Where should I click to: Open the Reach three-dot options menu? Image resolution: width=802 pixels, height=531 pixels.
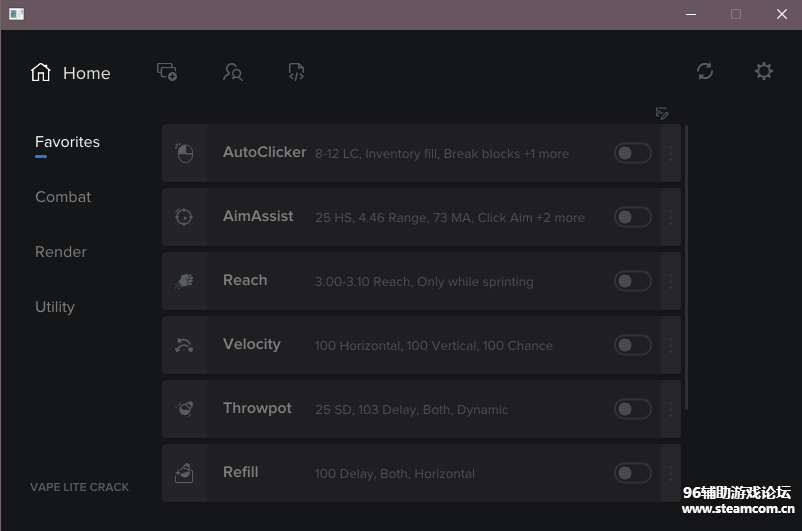click(670, 281)
